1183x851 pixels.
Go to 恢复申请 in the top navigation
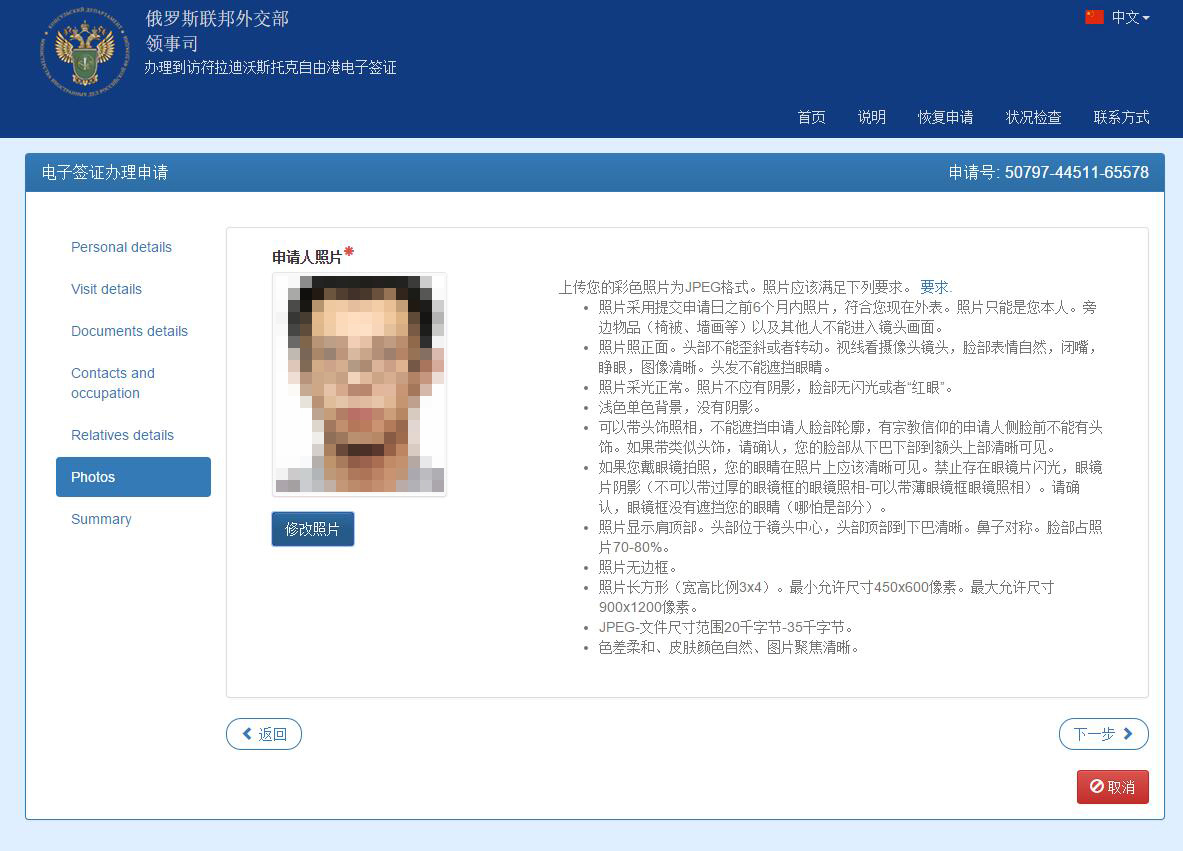945,117
